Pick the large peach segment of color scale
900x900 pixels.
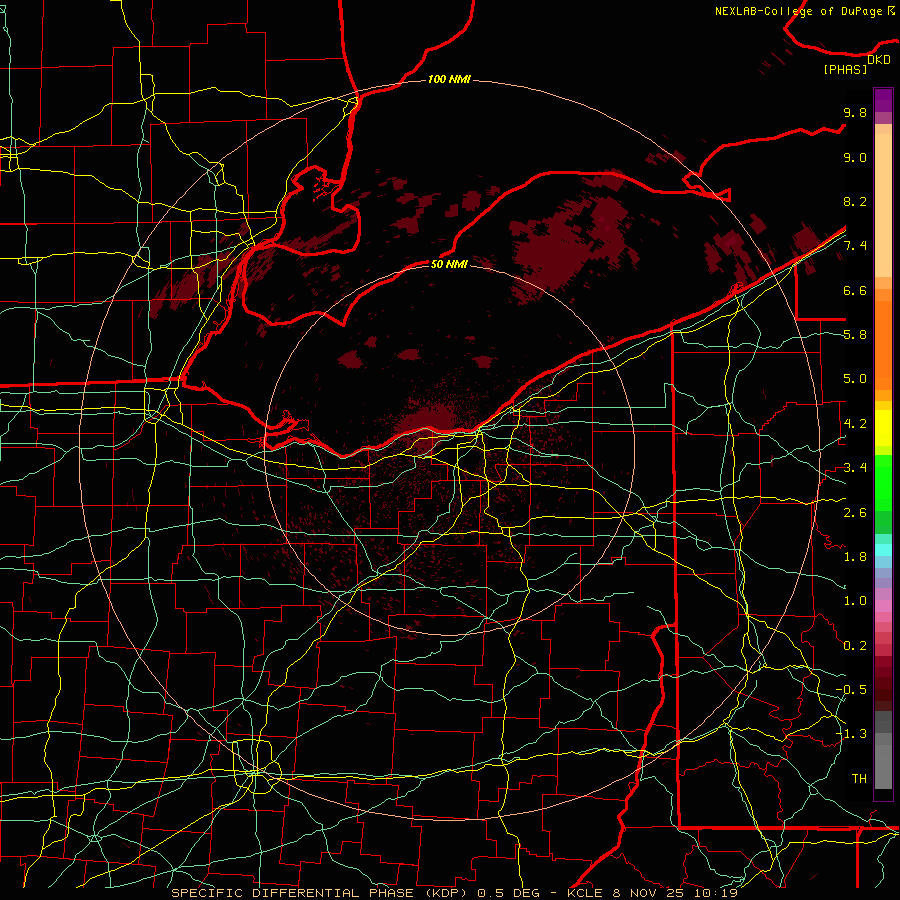click(883, 207)
